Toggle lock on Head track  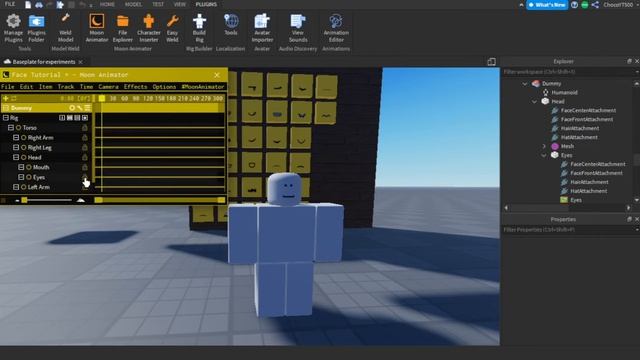(x=85, y=157)
